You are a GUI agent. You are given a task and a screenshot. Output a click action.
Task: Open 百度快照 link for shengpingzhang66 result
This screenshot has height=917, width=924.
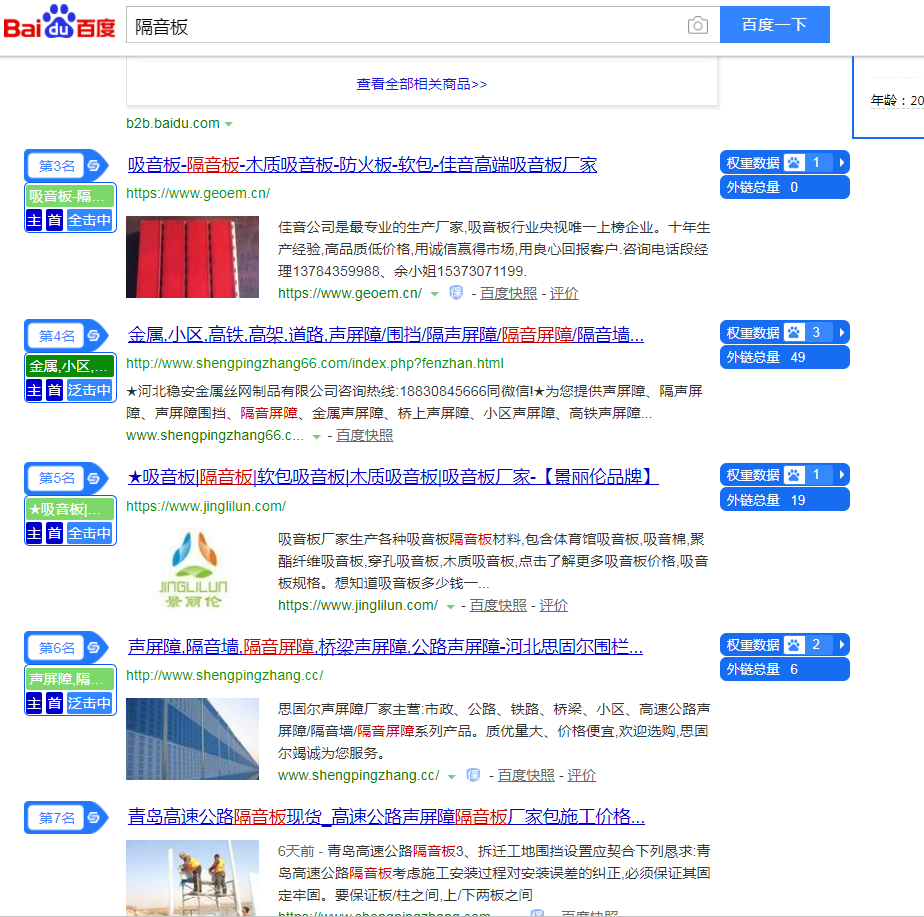pyautogui.click(x=364, y=436)
